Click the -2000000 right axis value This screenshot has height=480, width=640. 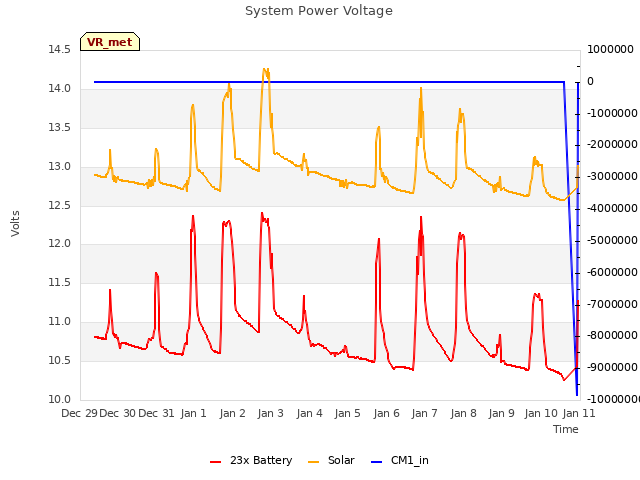click(612, 145)
